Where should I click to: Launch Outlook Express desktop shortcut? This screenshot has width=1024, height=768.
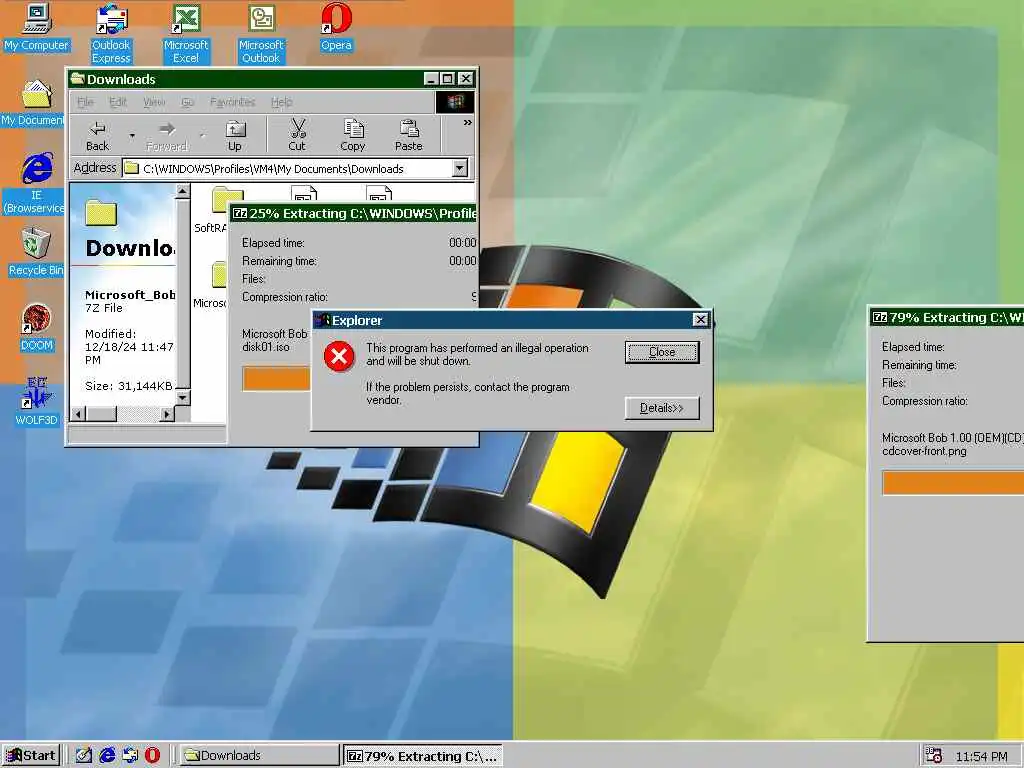coord(111,33)
